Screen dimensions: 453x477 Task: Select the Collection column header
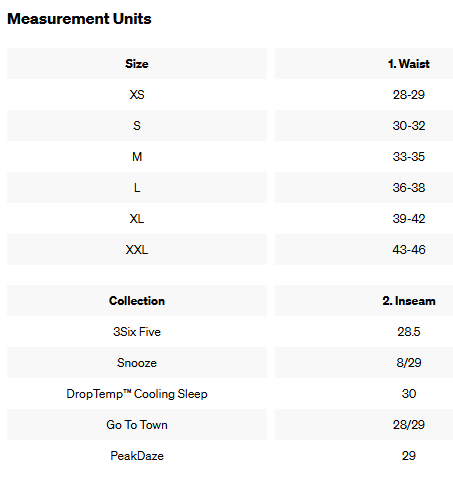click(137, 301)
